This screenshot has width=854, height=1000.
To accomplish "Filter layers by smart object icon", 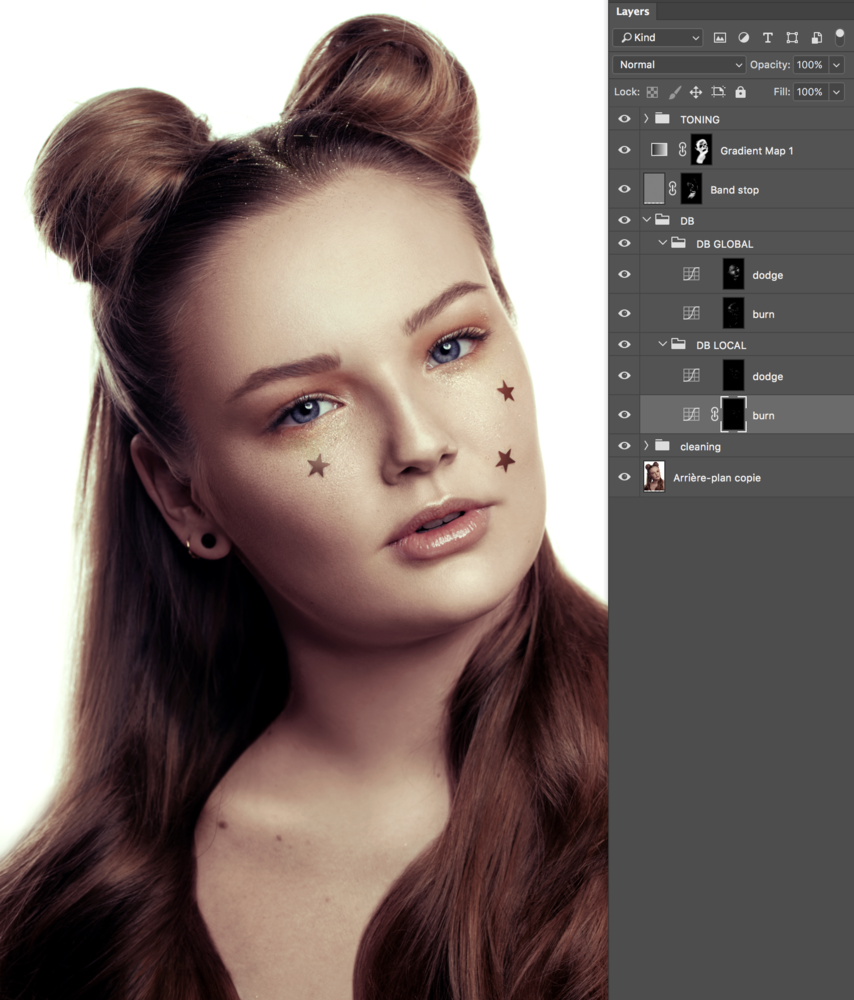I will 816,38.
